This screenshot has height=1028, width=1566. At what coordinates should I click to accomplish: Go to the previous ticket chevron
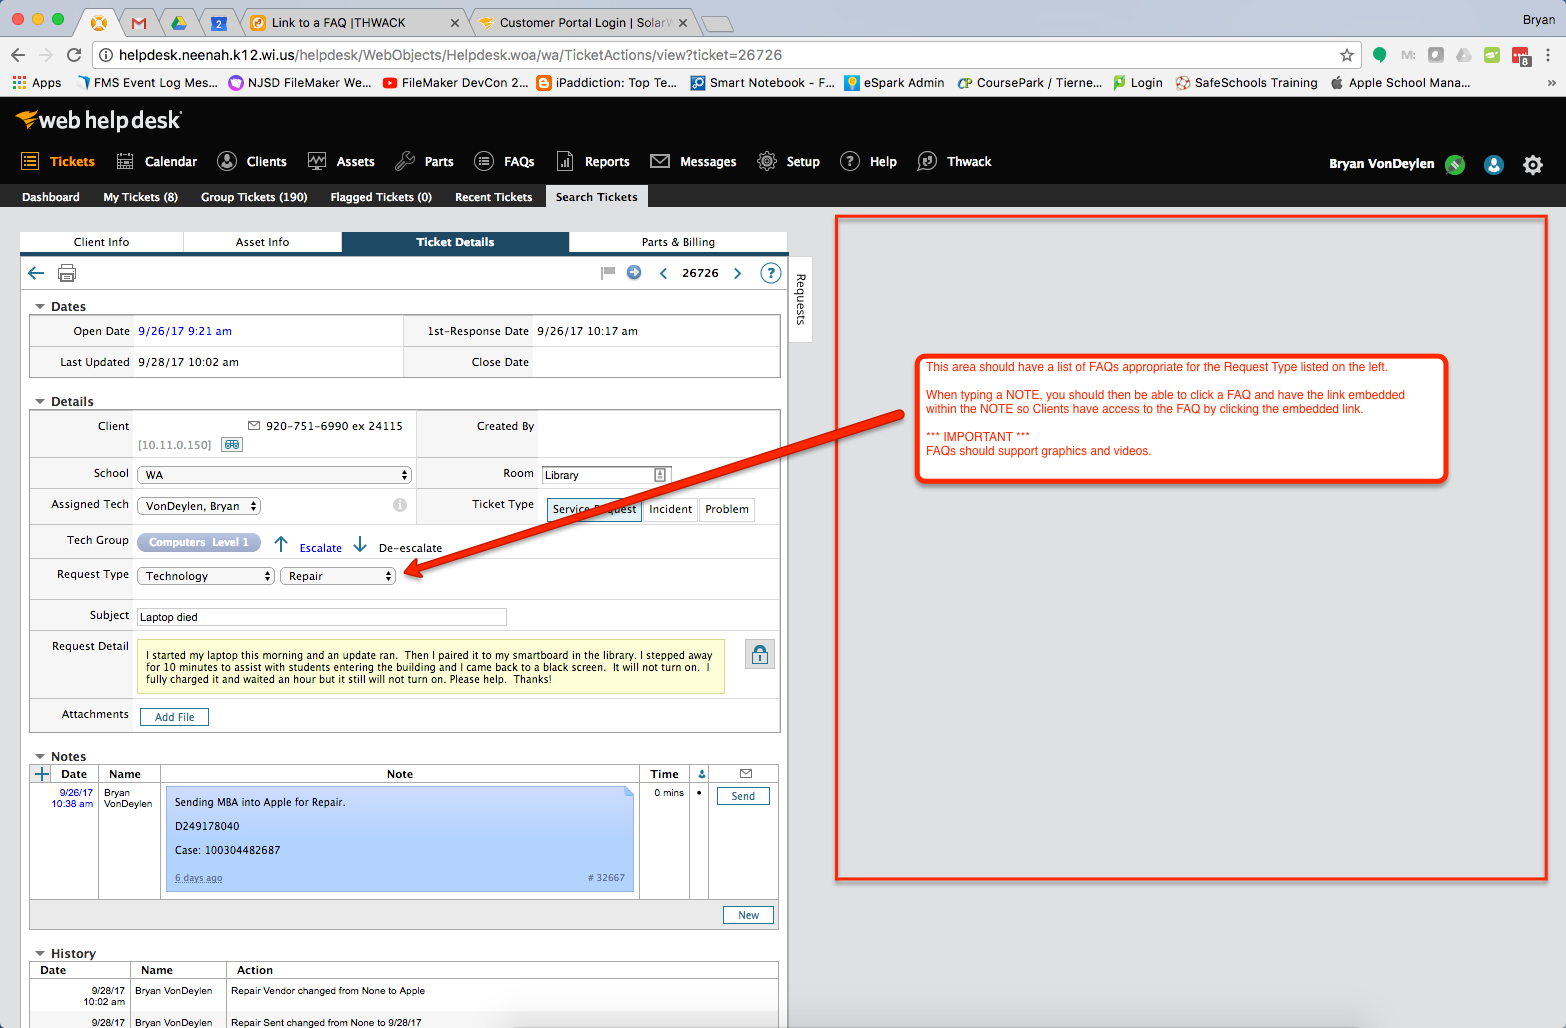(663, 273)
